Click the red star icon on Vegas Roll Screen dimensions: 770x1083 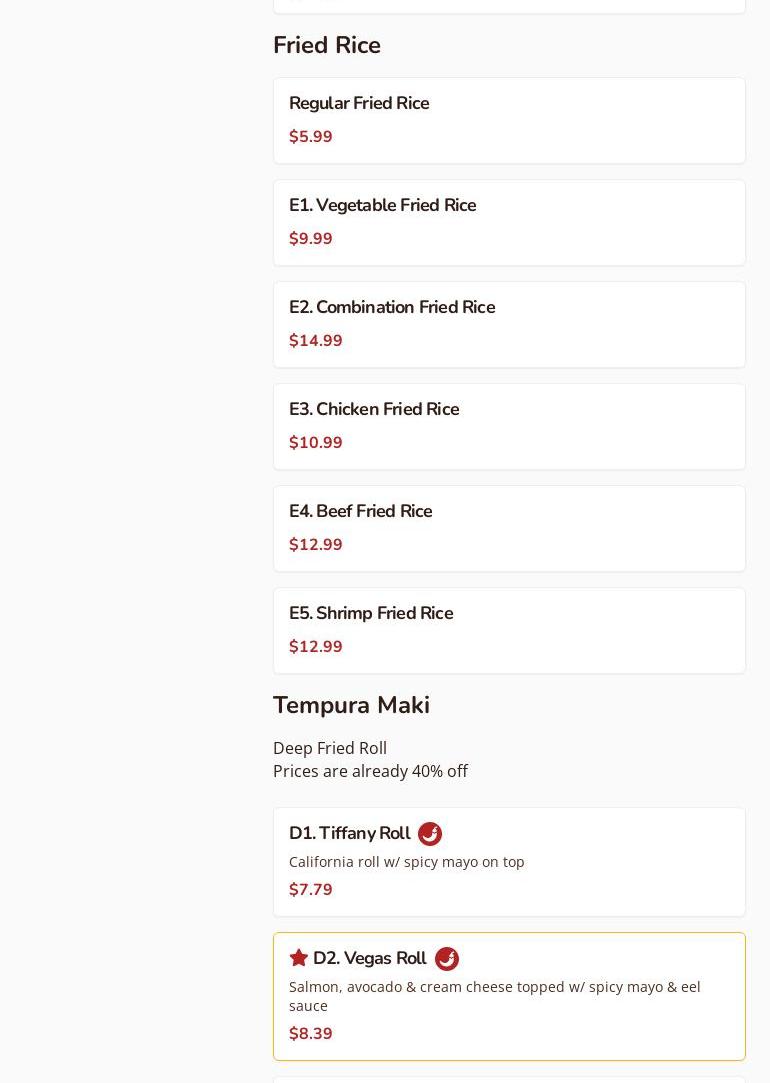coord(298,958)
